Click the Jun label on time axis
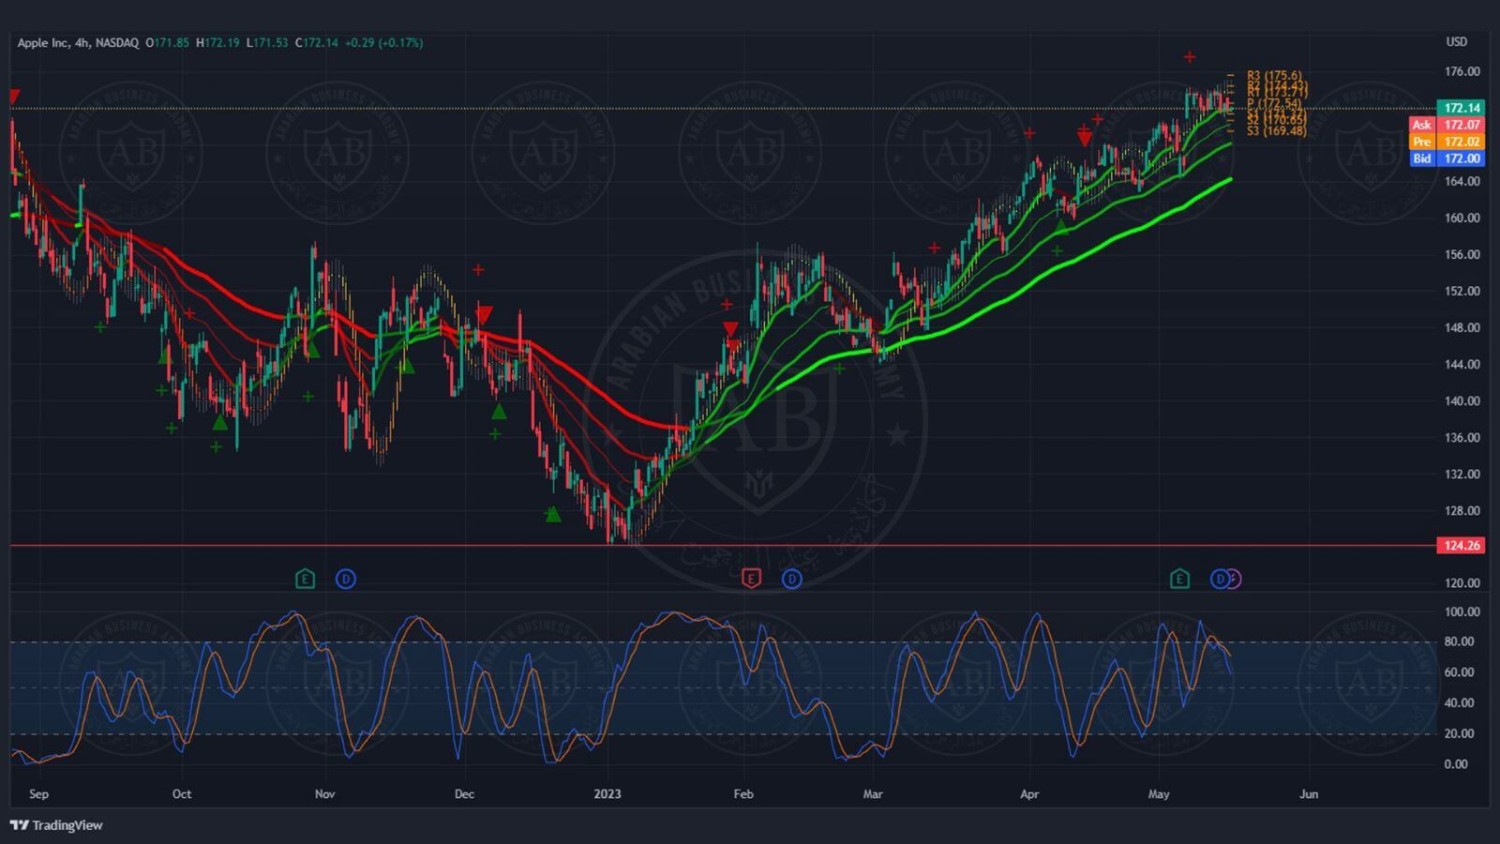 coord(1308,794)
